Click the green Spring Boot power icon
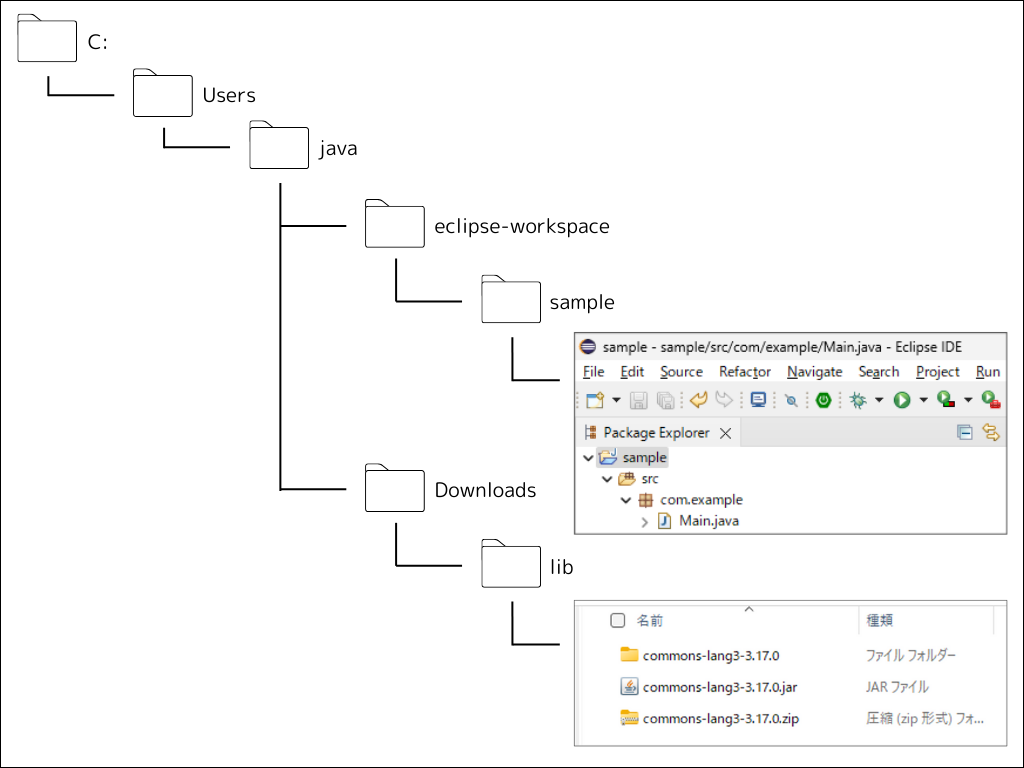 pos(824,400)
